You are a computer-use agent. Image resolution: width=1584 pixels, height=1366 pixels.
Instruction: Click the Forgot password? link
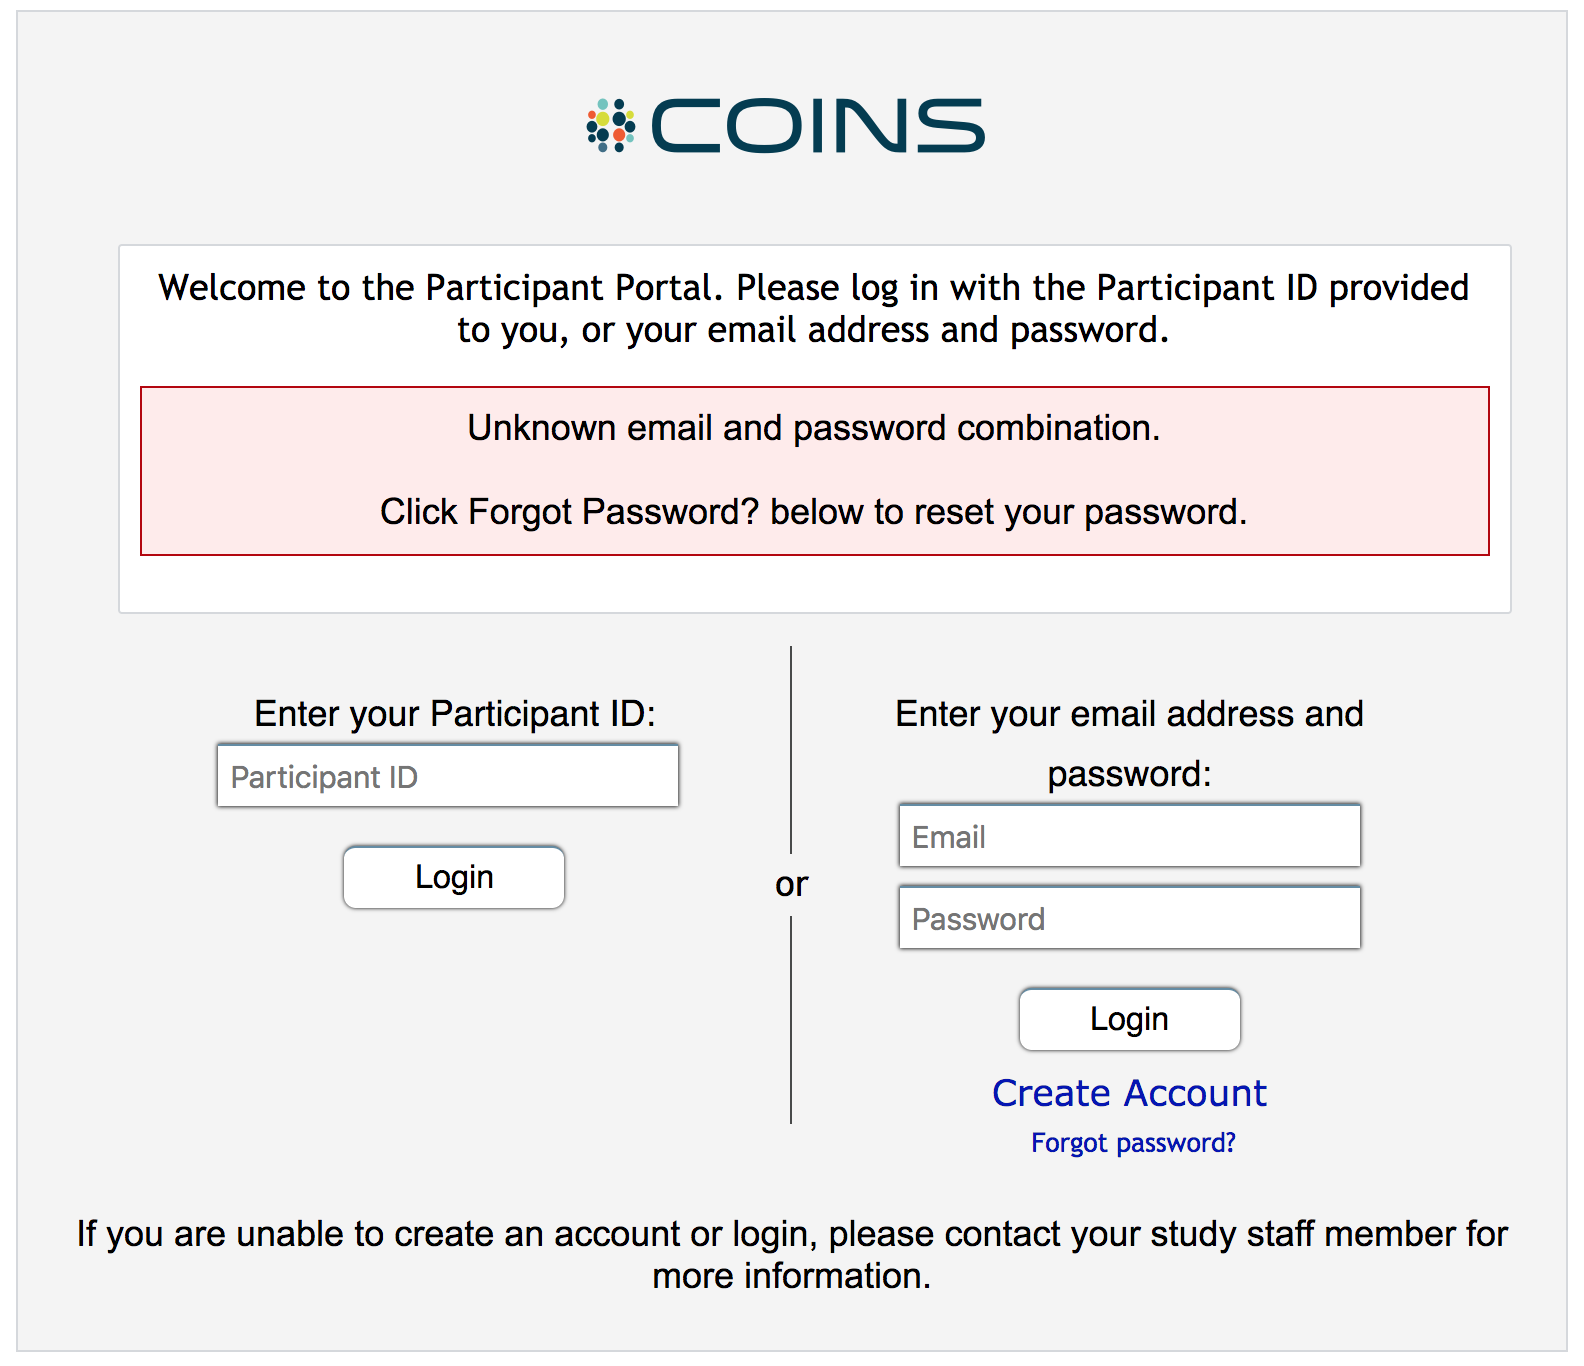(1132, 1142)
